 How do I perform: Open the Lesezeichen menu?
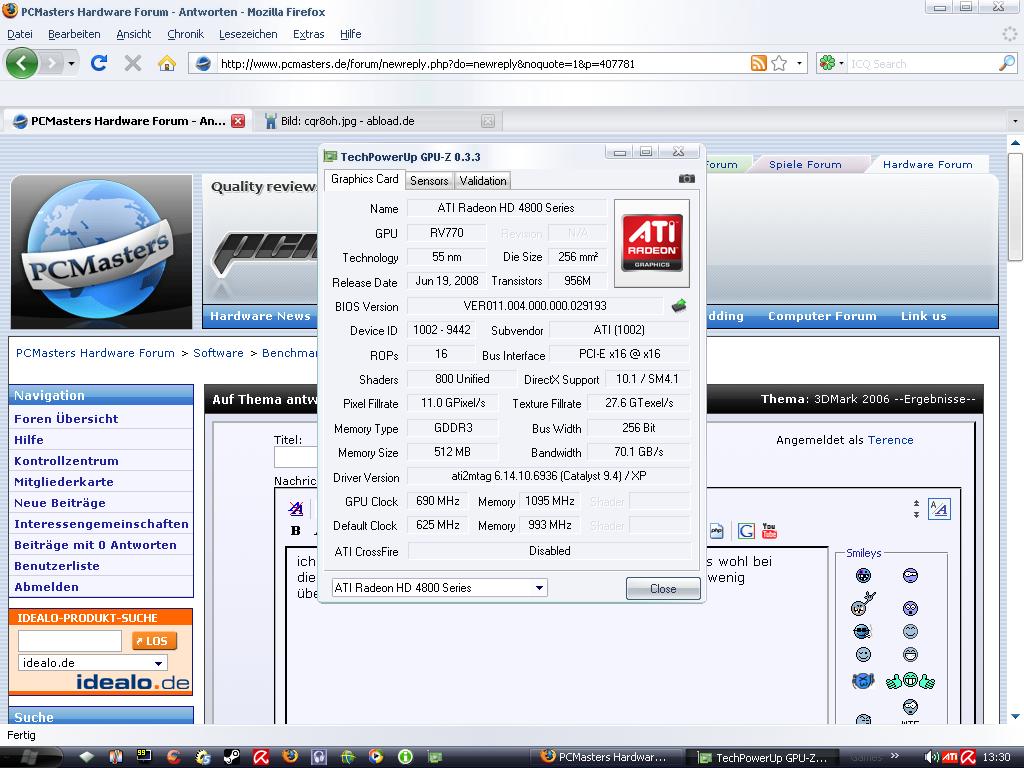(248, 34)
